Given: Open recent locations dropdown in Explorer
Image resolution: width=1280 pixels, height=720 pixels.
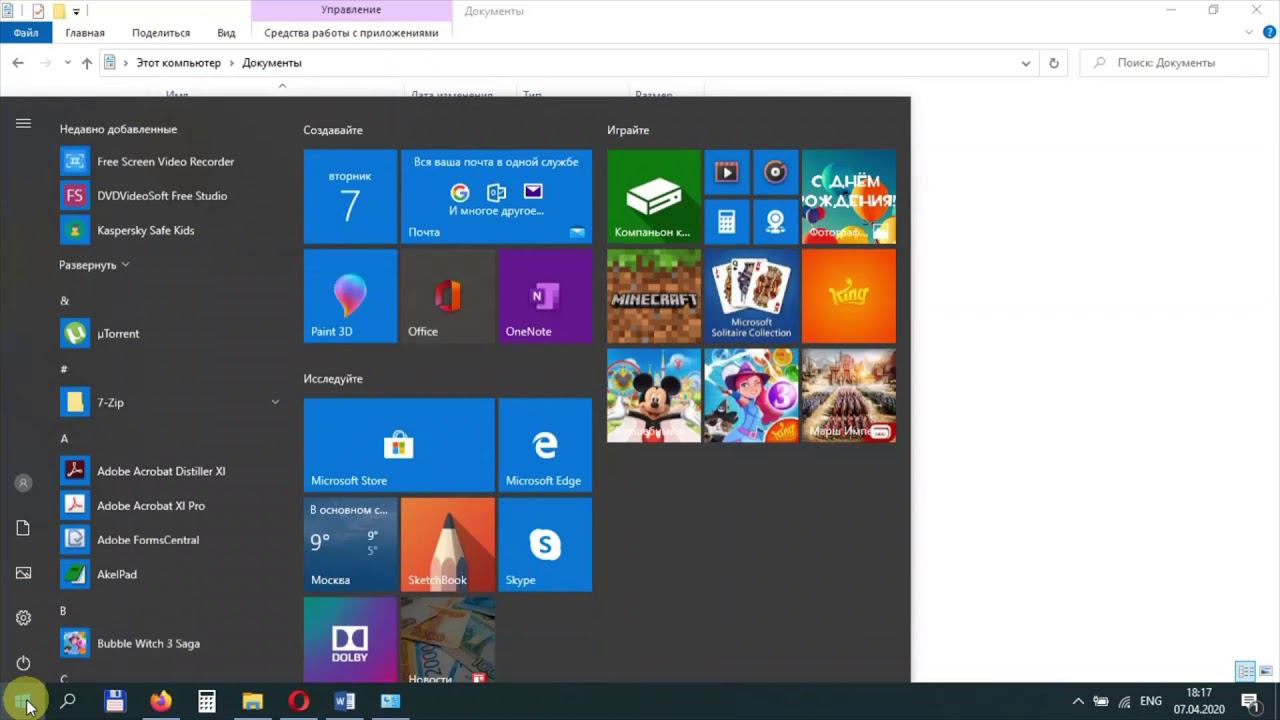Looking at the screenshot, I should (x=68, y=63).
